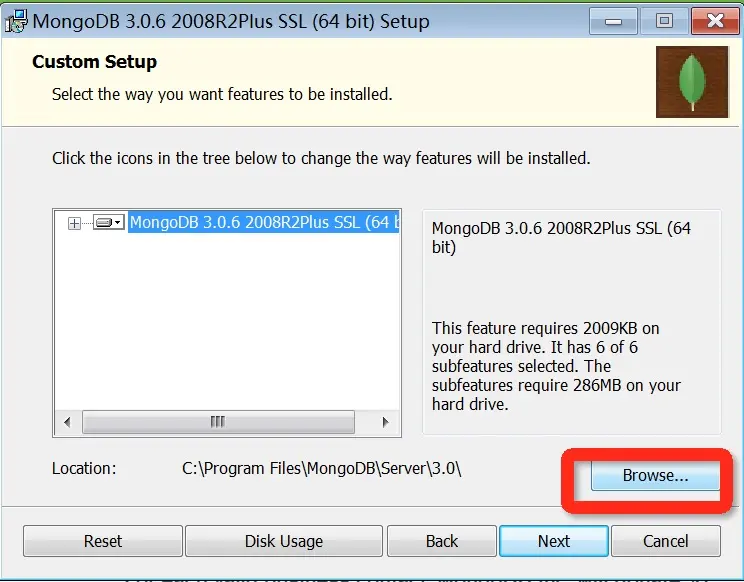Select MongoDB 3.0.6 2008R2Plus SSL tree item

(264, 222)
